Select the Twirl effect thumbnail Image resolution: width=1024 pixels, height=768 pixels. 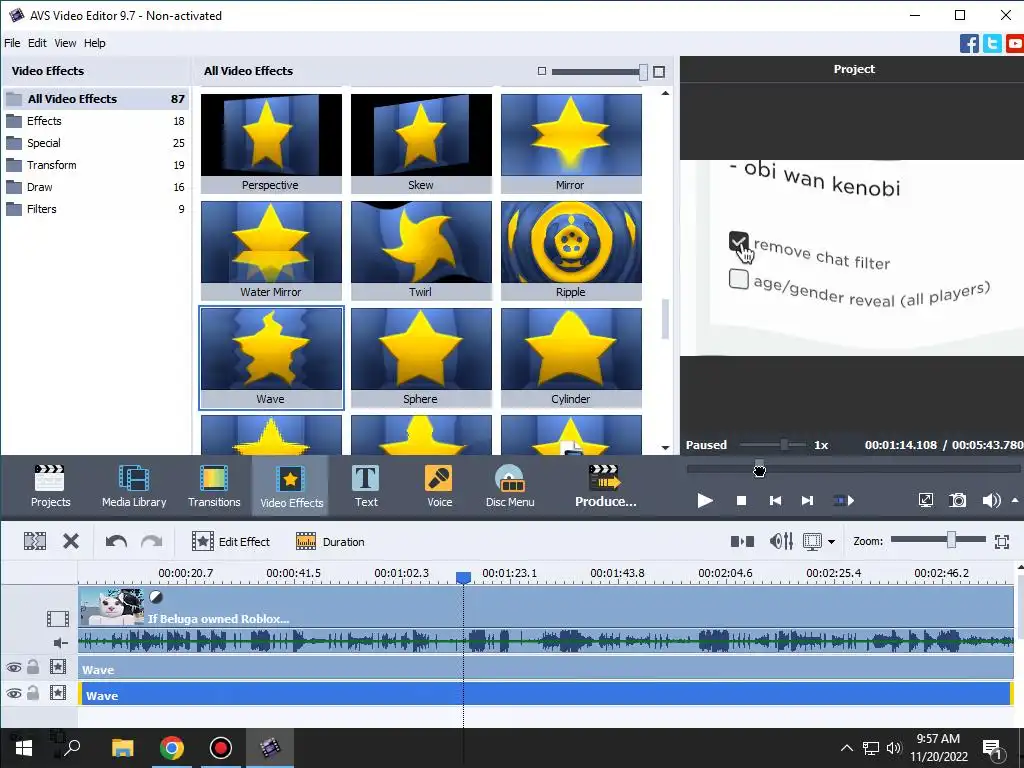[421, 250]
